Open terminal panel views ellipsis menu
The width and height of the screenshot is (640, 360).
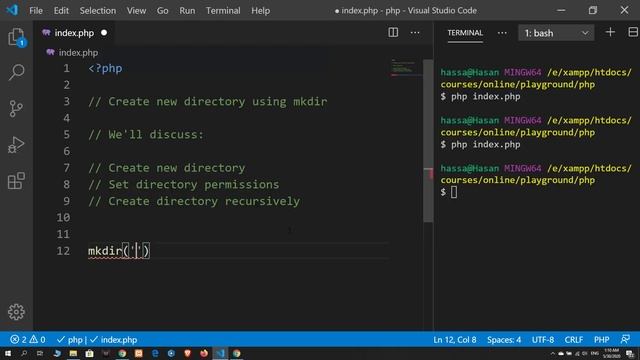[502, 33]
